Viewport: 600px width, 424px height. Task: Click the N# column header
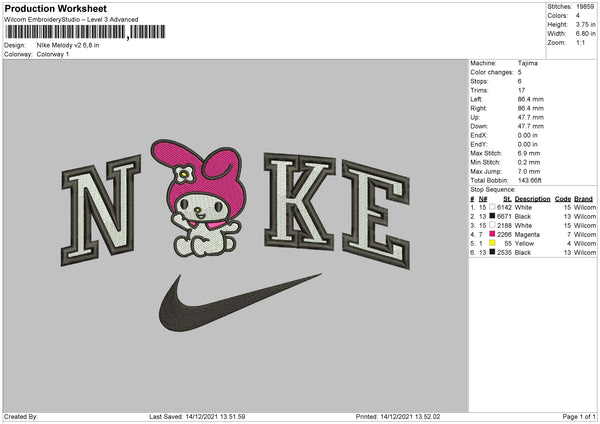coord(483,199)
